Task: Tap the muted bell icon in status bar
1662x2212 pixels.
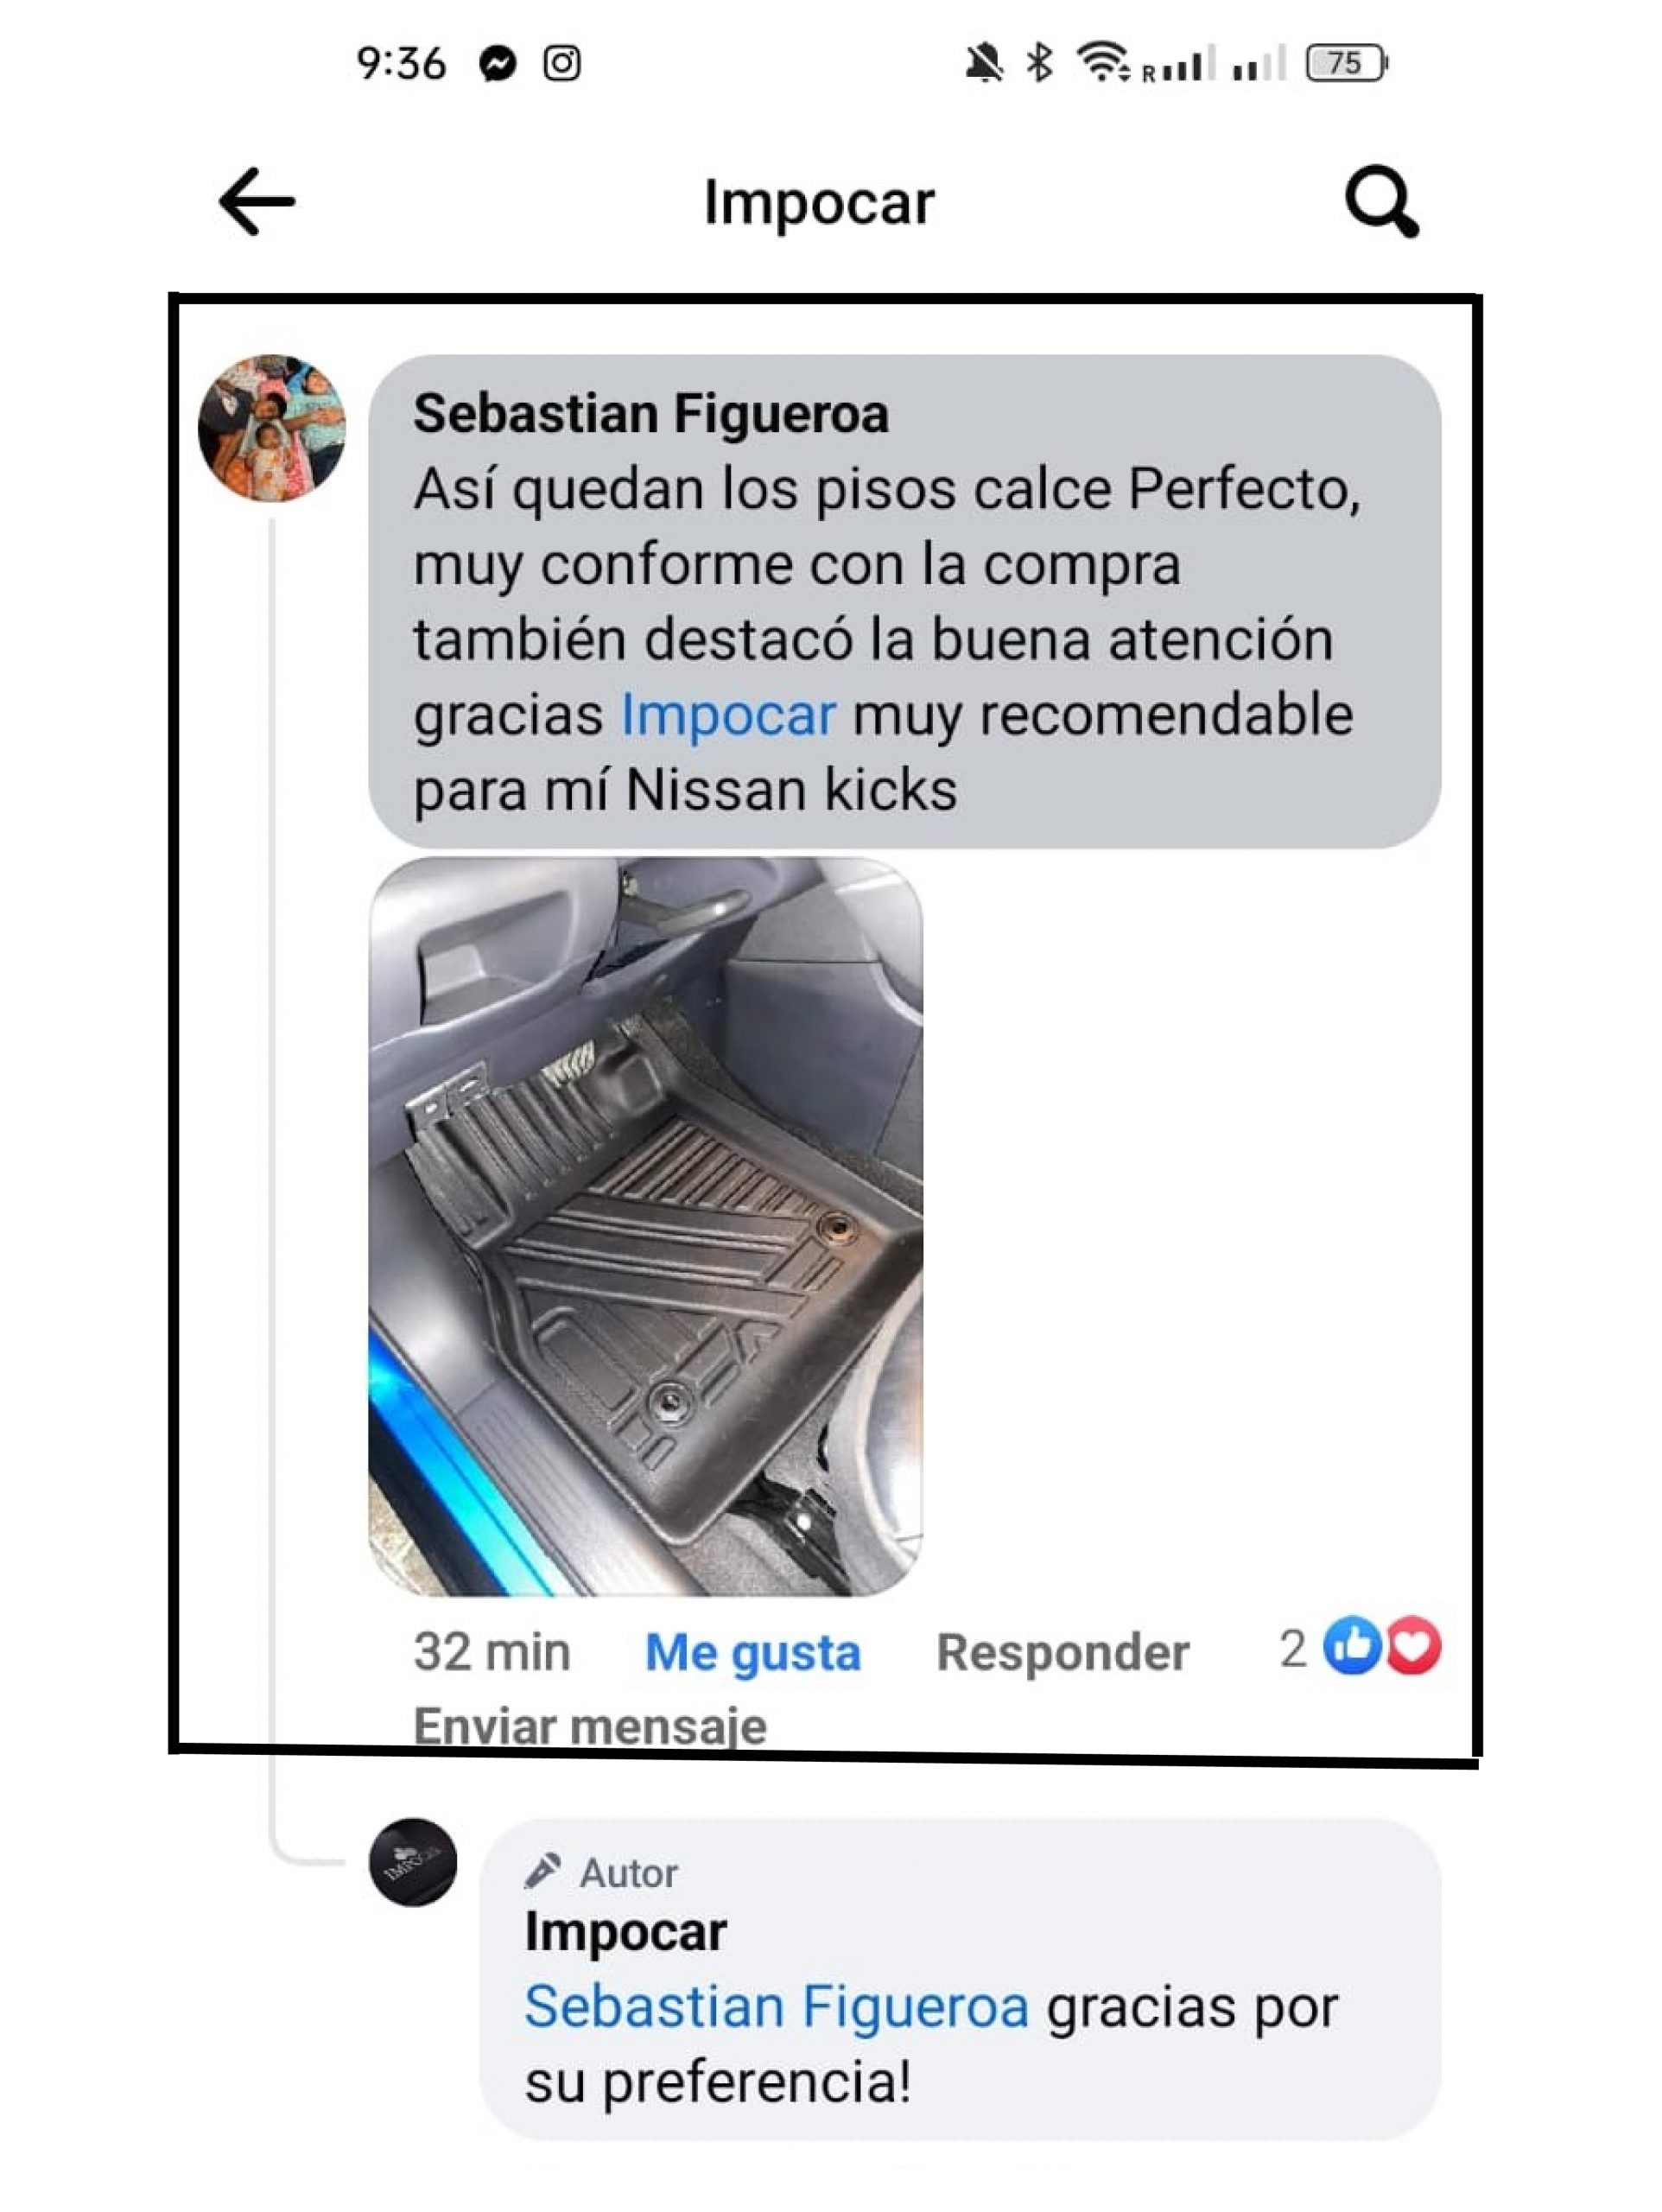Action: (x=984, y=63)
